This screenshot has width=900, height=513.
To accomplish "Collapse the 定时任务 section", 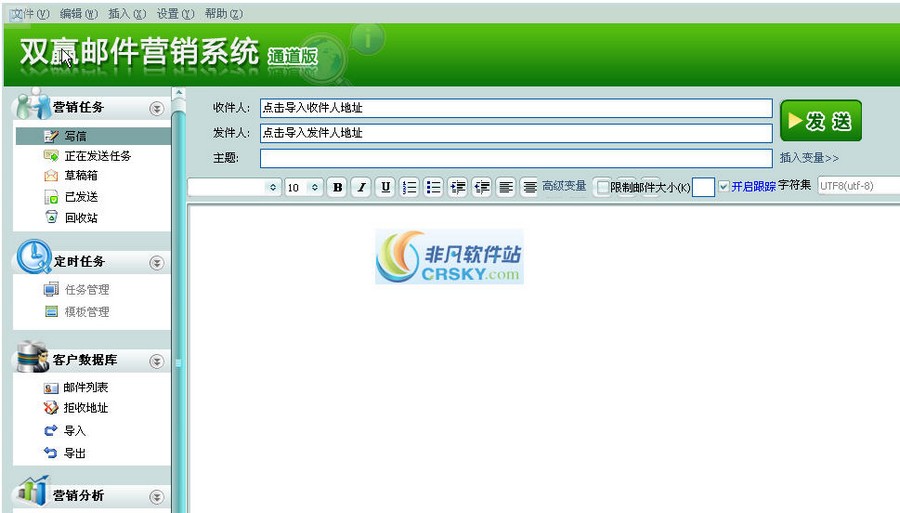I will [156, 263].
